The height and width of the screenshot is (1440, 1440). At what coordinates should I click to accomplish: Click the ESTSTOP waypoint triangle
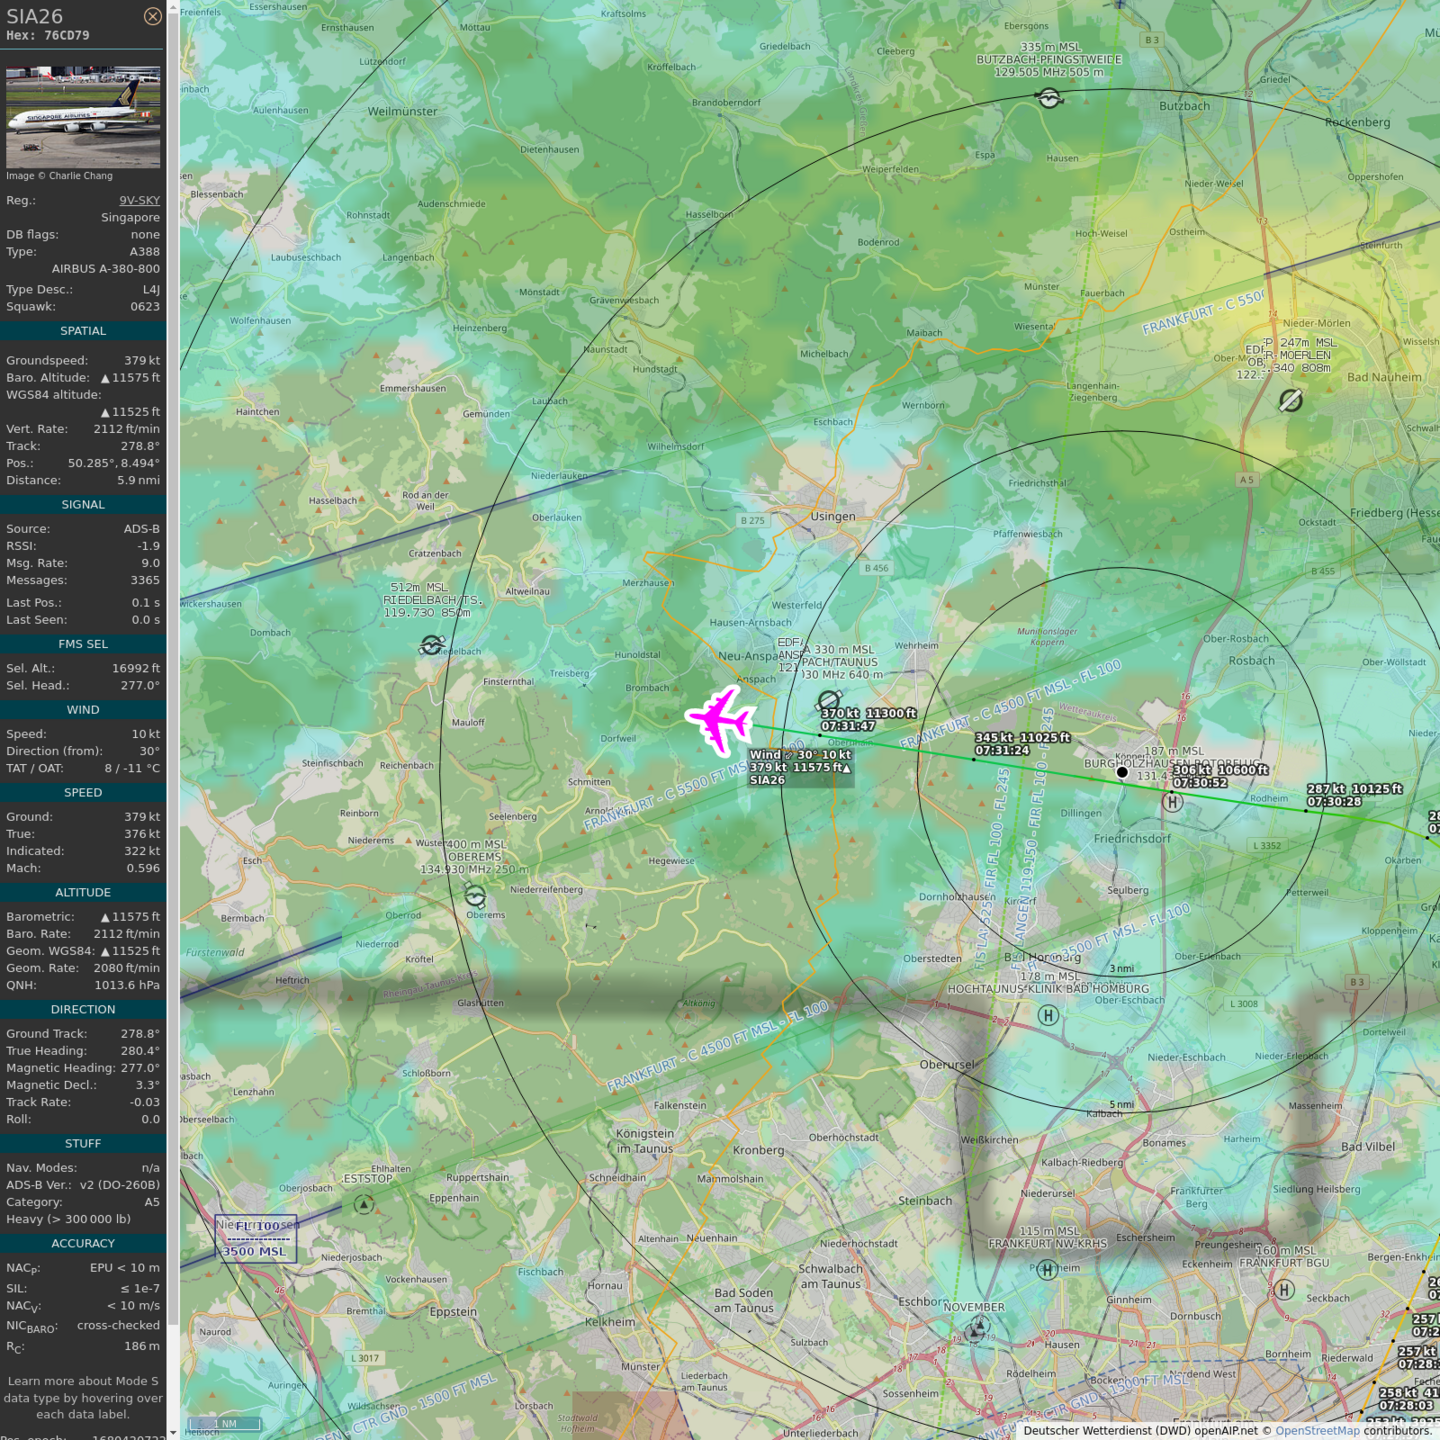coord(364,1204)
